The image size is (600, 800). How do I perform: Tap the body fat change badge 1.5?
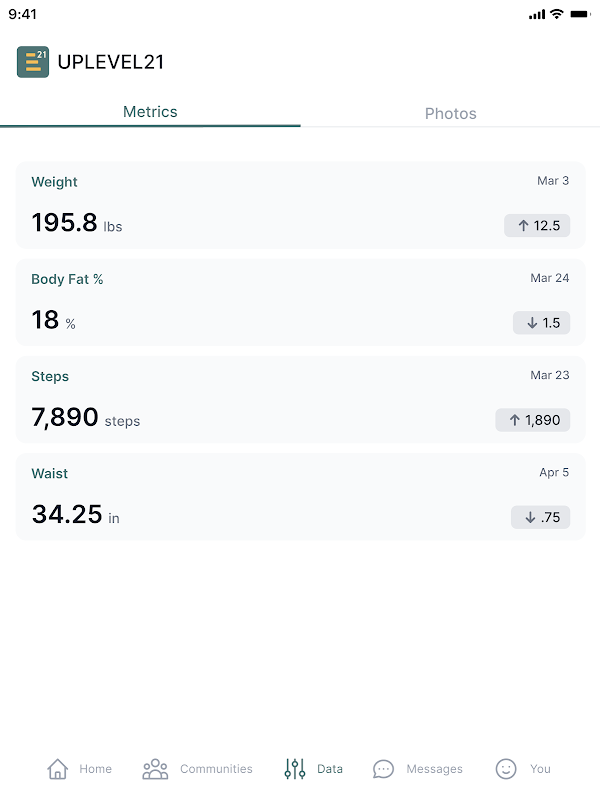(x=541, y=323)
